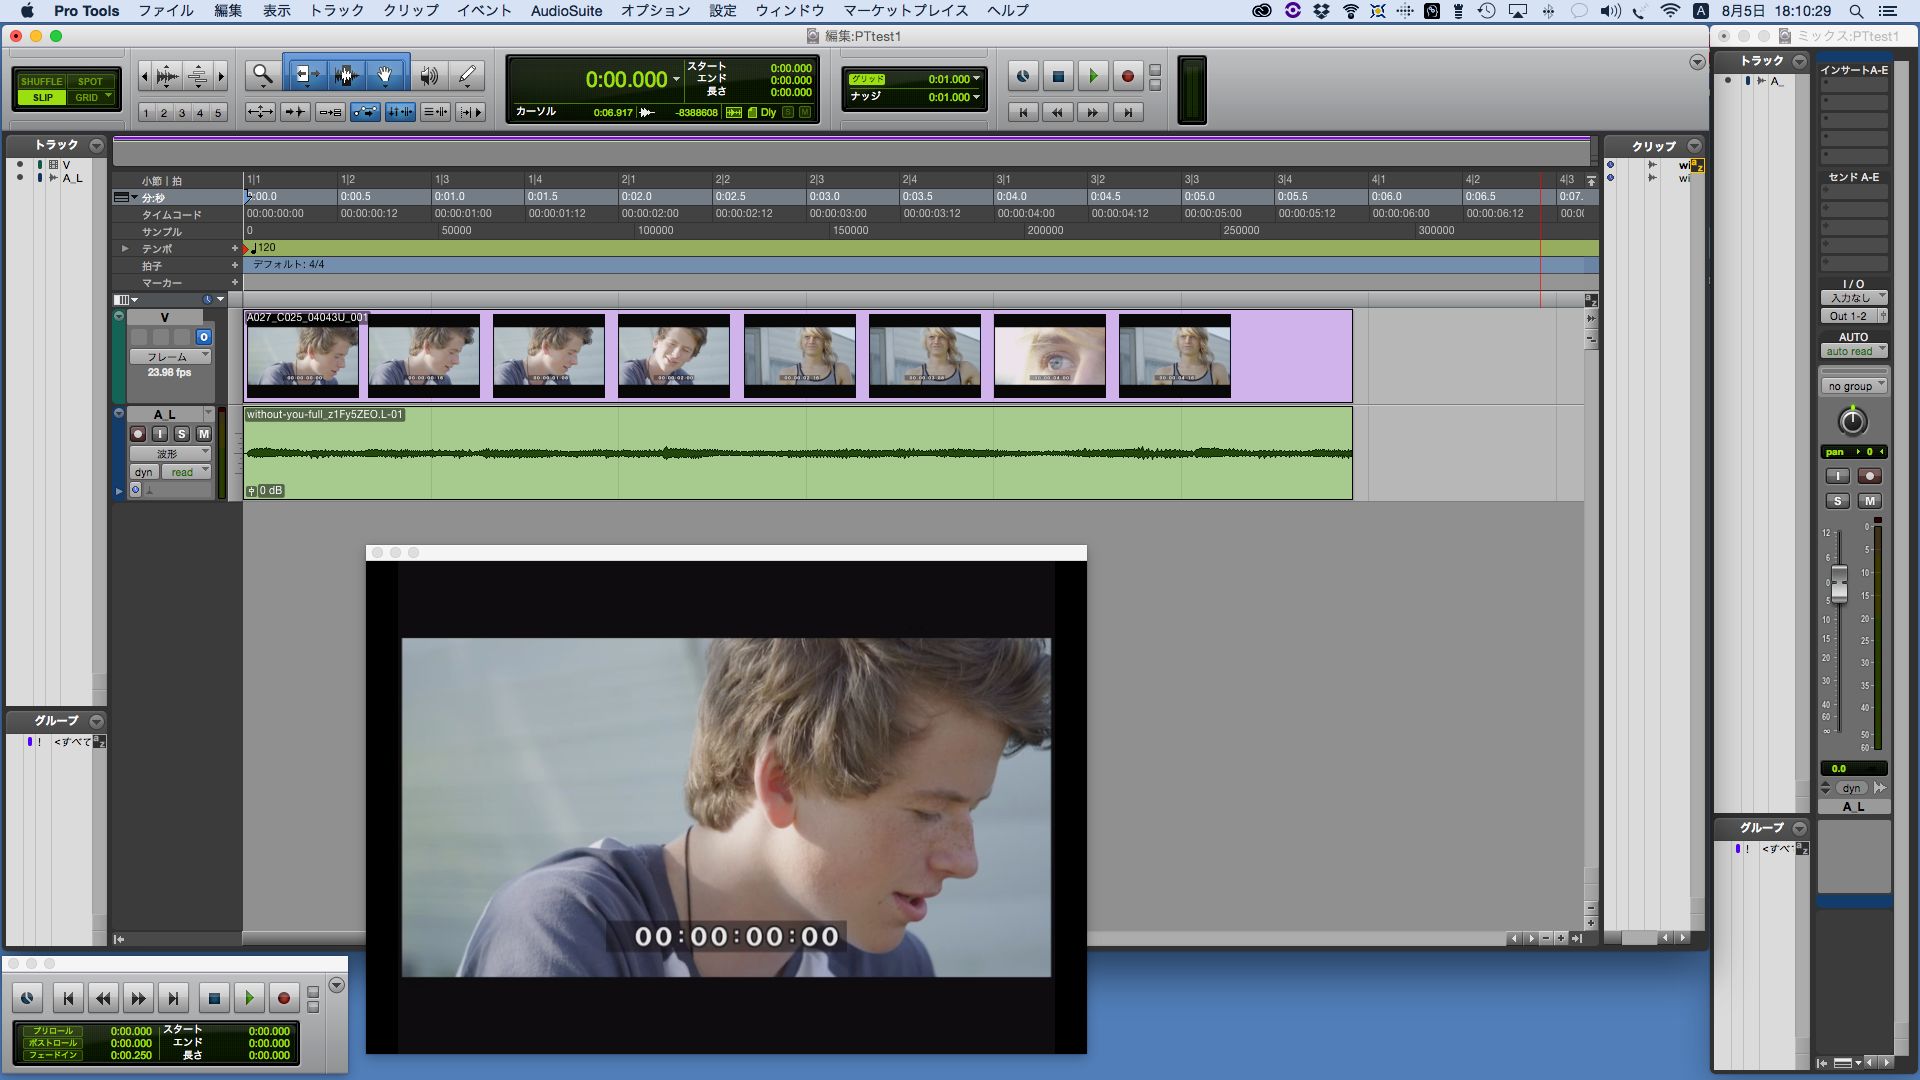The image size is (1920, 1080).
Task: Mute the A_L track in Edit window
Action: [x=204, y=434]
